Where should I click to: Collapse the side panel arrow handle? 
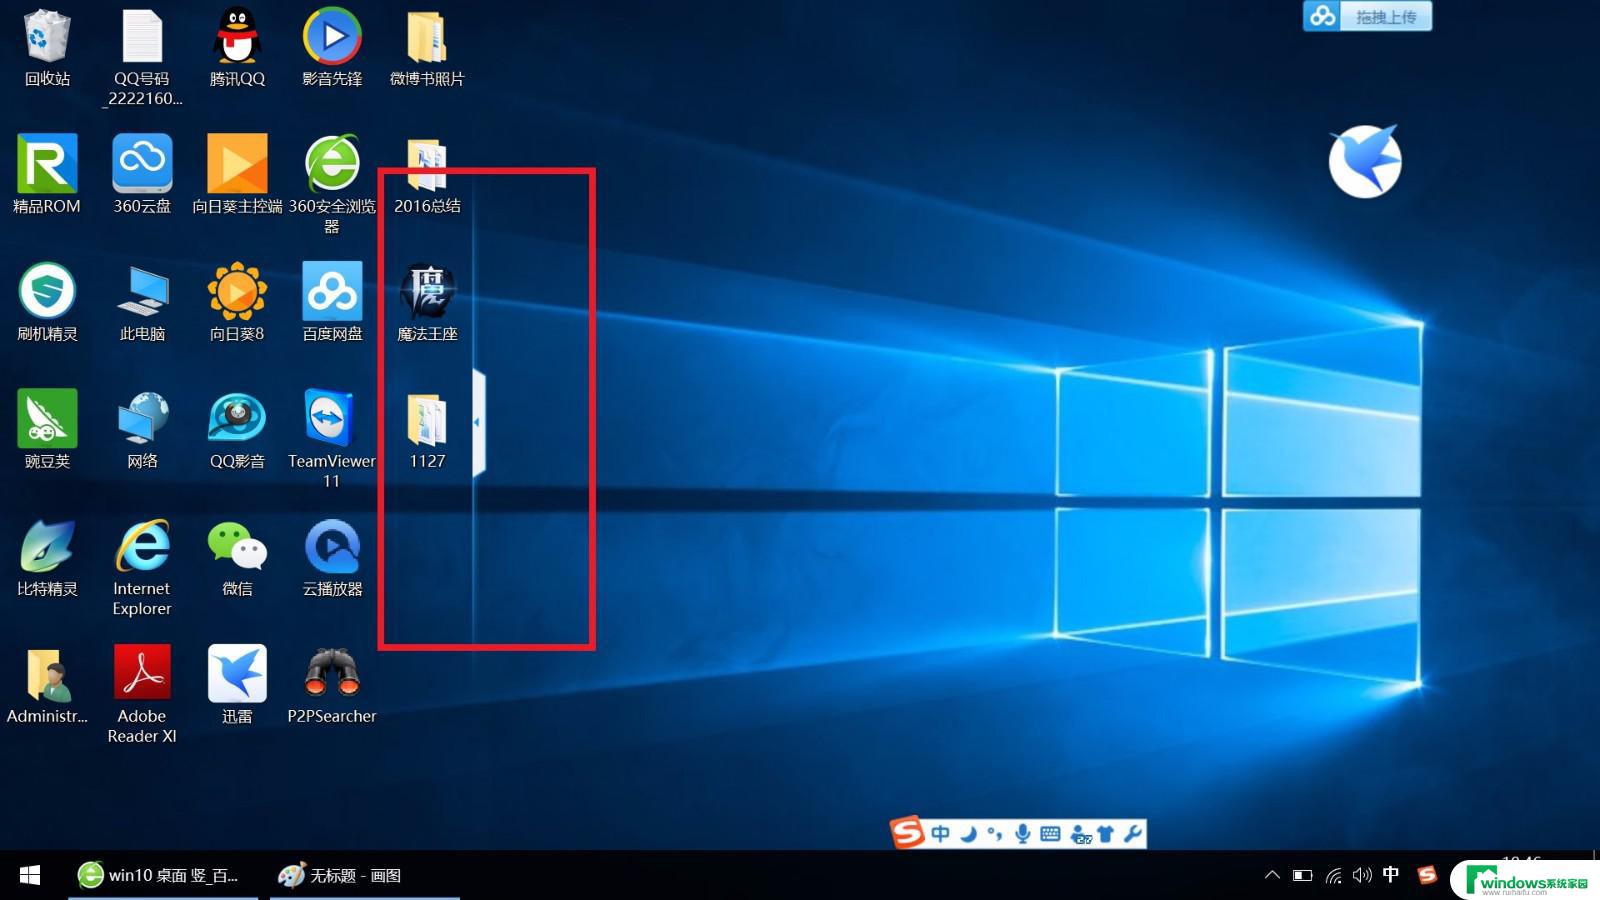[x=478, y=423]
